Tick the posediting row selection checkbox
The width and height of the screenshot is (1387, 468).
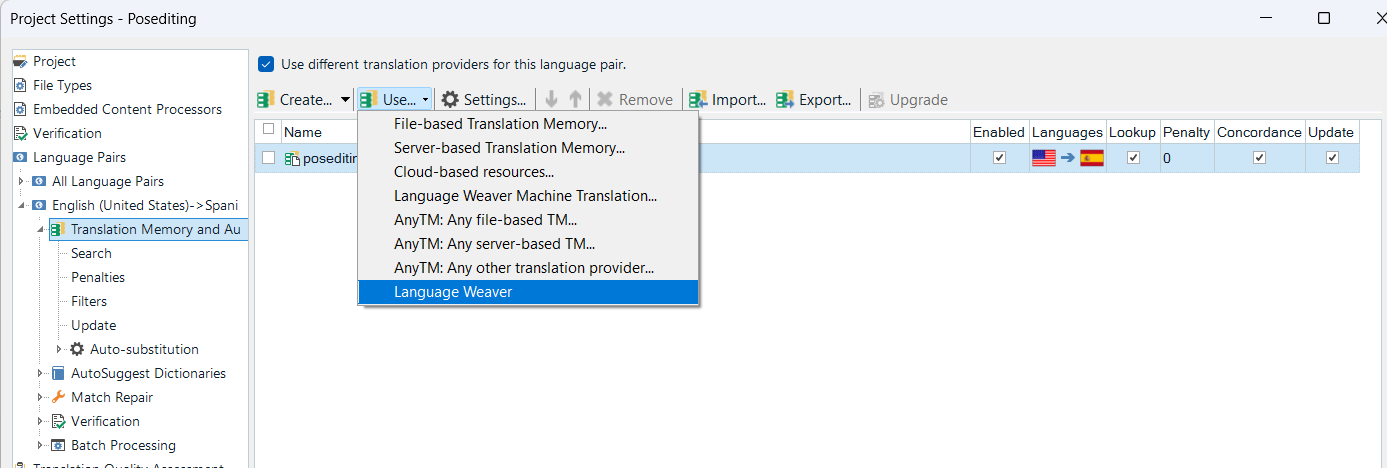pyautogui.click(x=268, y=157)
